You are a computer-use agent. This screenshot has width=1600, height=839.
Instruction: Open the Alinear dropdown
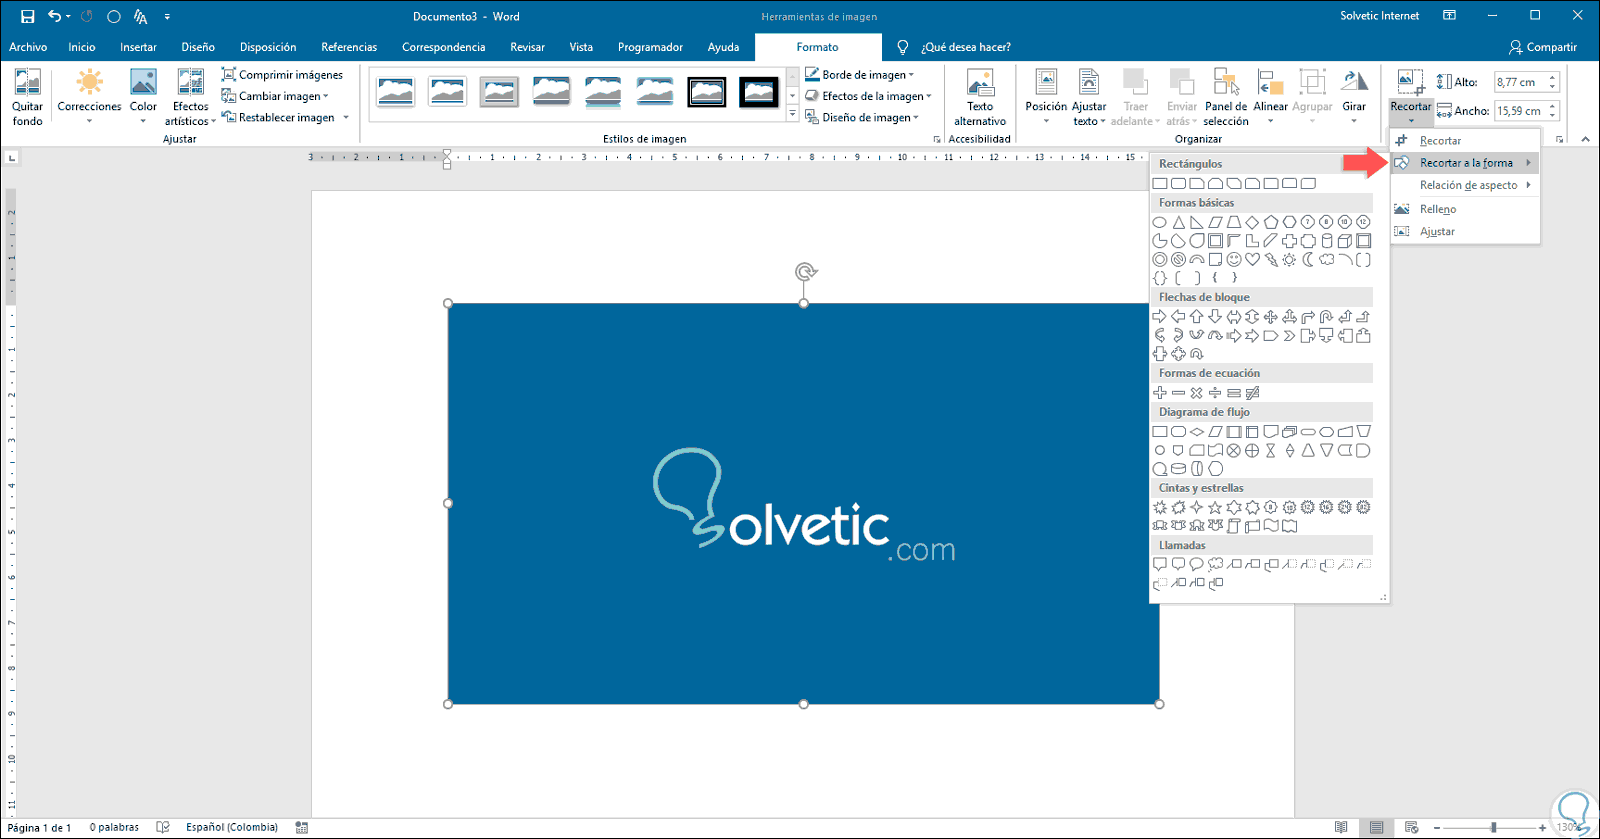click(1270, 97)
